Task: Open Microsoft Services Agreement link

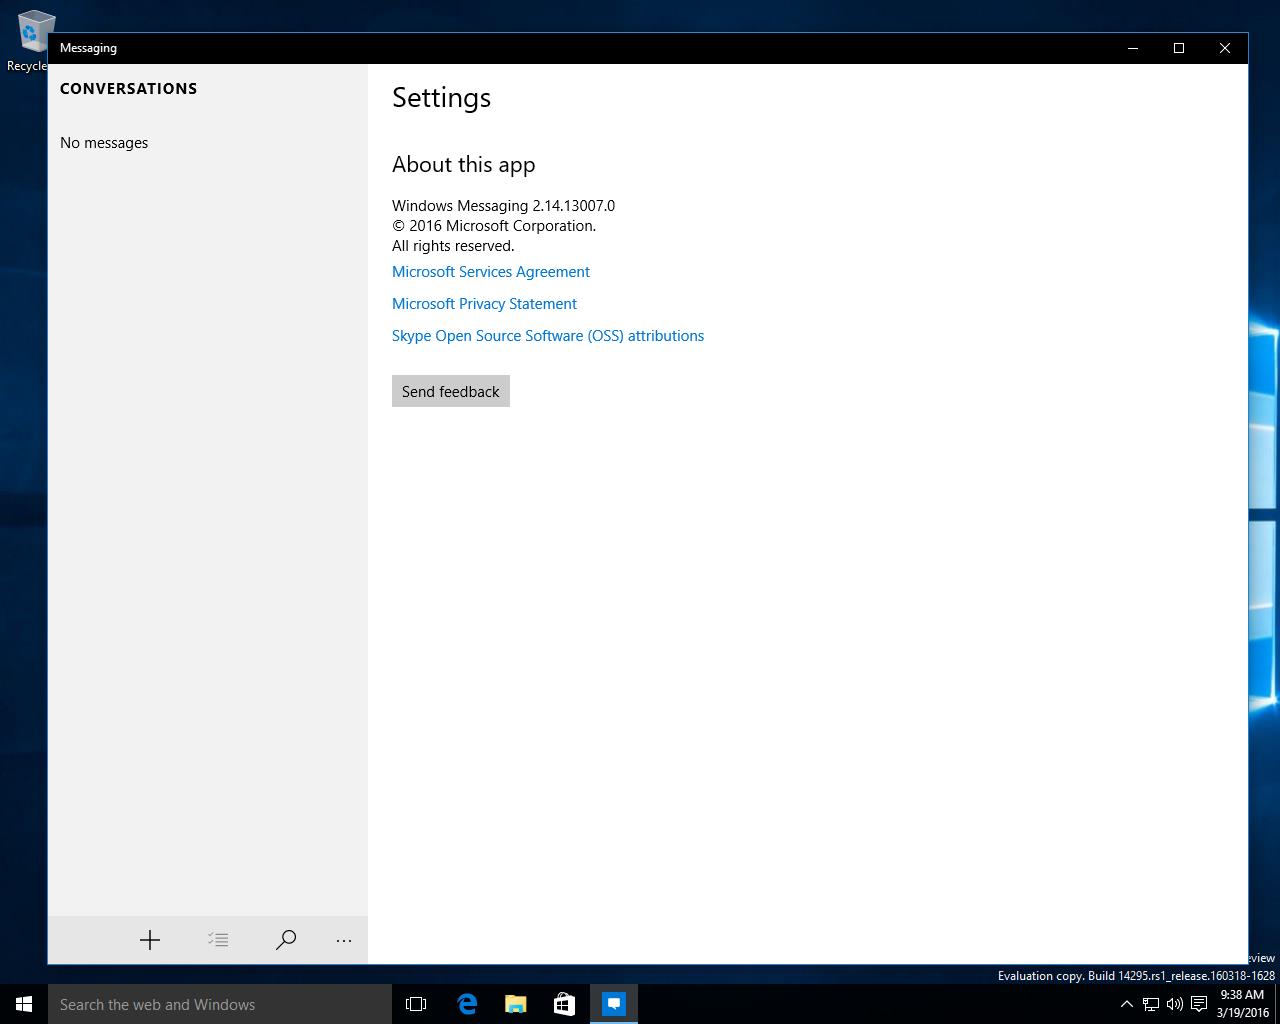Action: pos(491,272)
